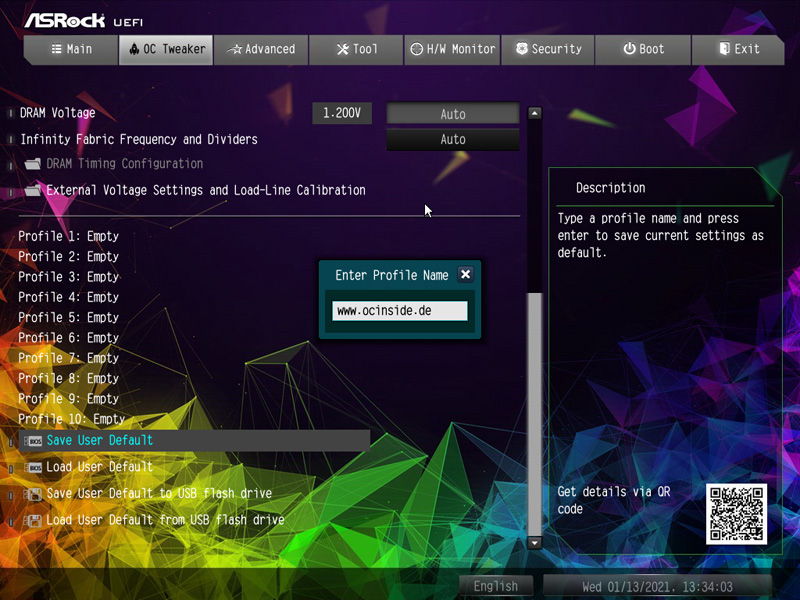The image size is (800, 600).
Task: Select Profile 3: Empty
Action: (x=68, y=277)
